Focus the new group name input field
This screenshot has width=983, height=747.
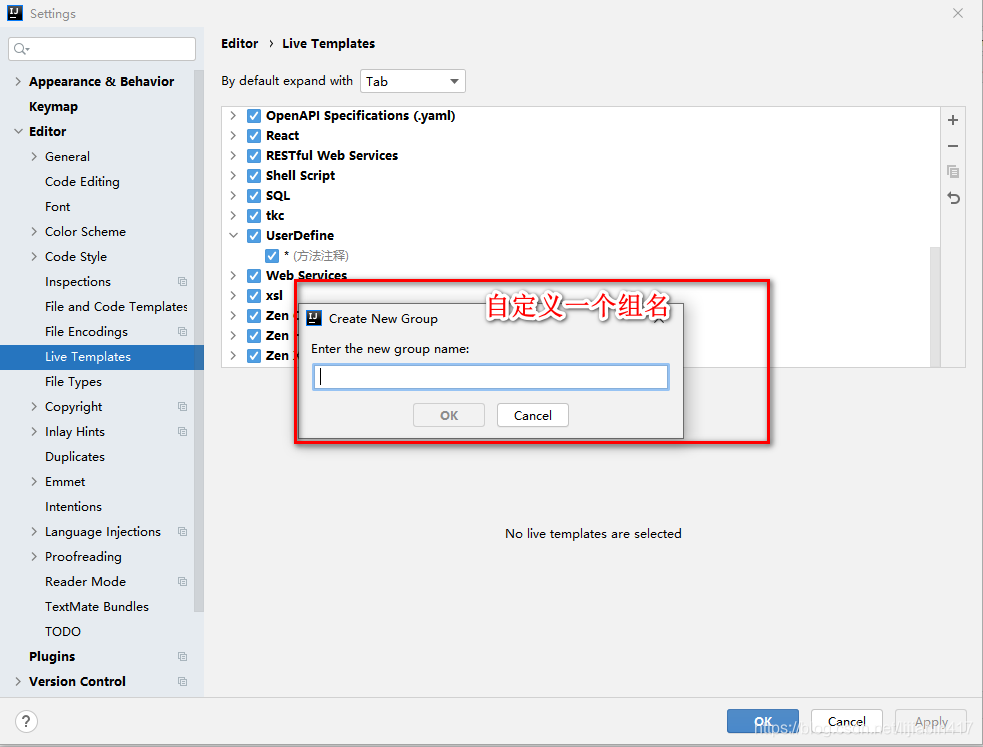click(x=491, y=377)
